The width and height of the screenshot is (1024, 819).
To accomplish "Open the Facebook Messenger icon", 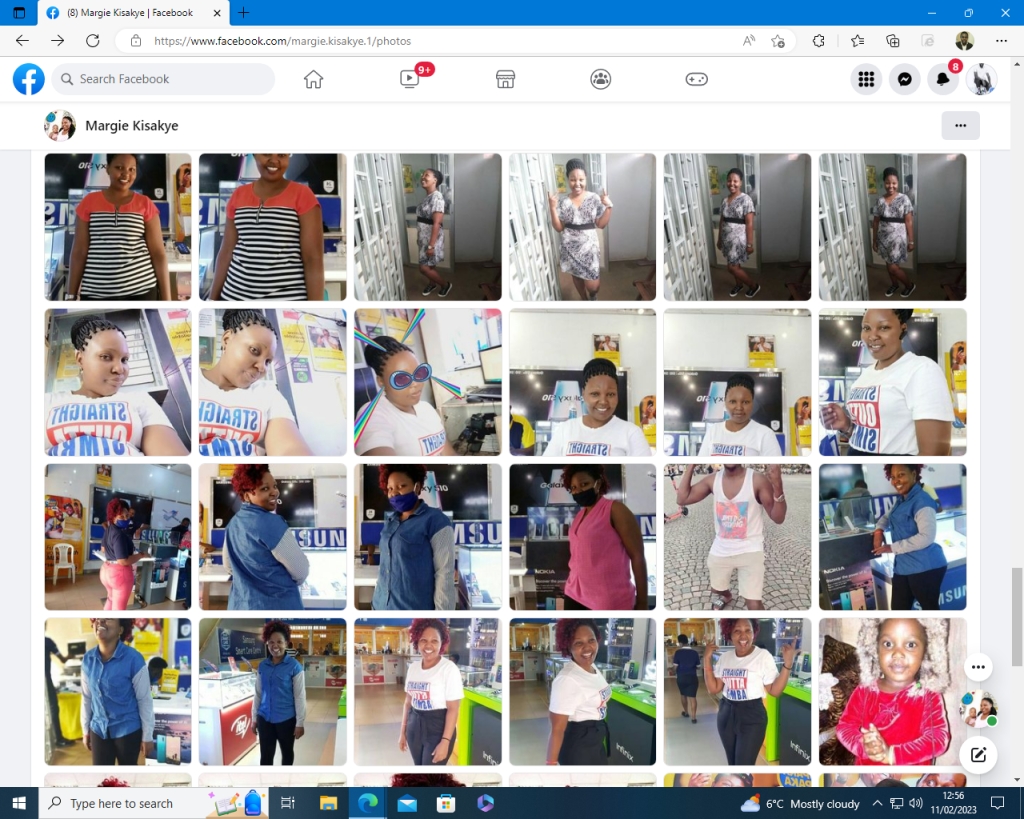I will tap(904, 79).
